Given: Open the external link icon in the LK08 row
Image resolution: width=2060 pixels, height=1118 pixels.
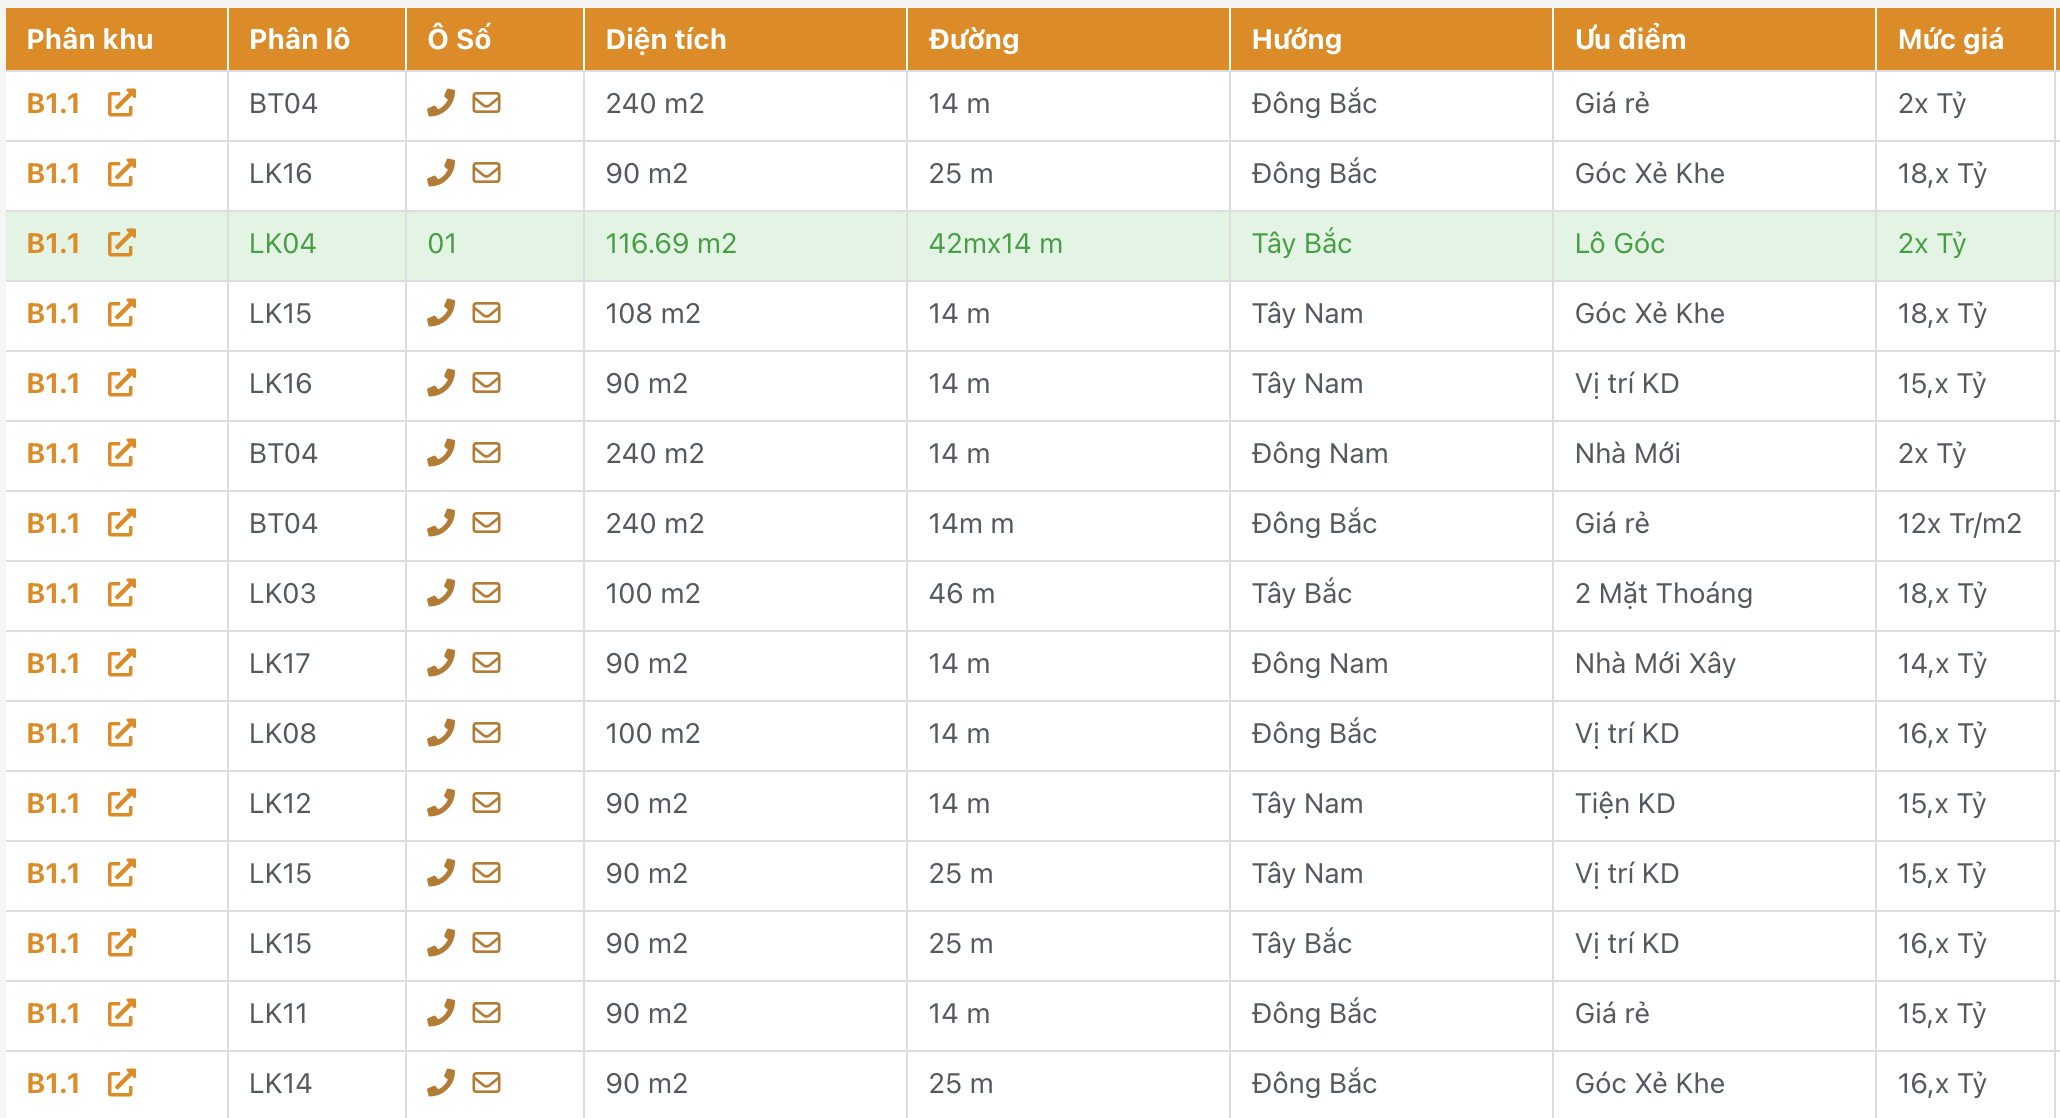Looking at the screenshot, I should click(121, 733).
